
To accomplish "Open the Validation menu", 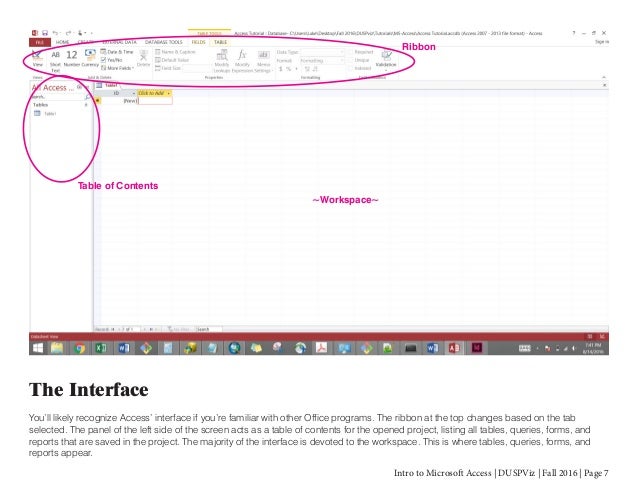I will coord(386,60).
